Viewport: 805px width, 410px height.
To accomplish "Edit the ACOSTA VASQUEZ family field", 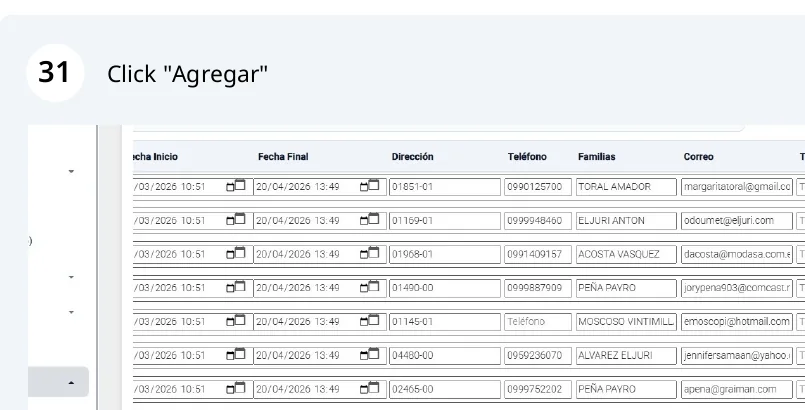I will click(x=626, y=255).
